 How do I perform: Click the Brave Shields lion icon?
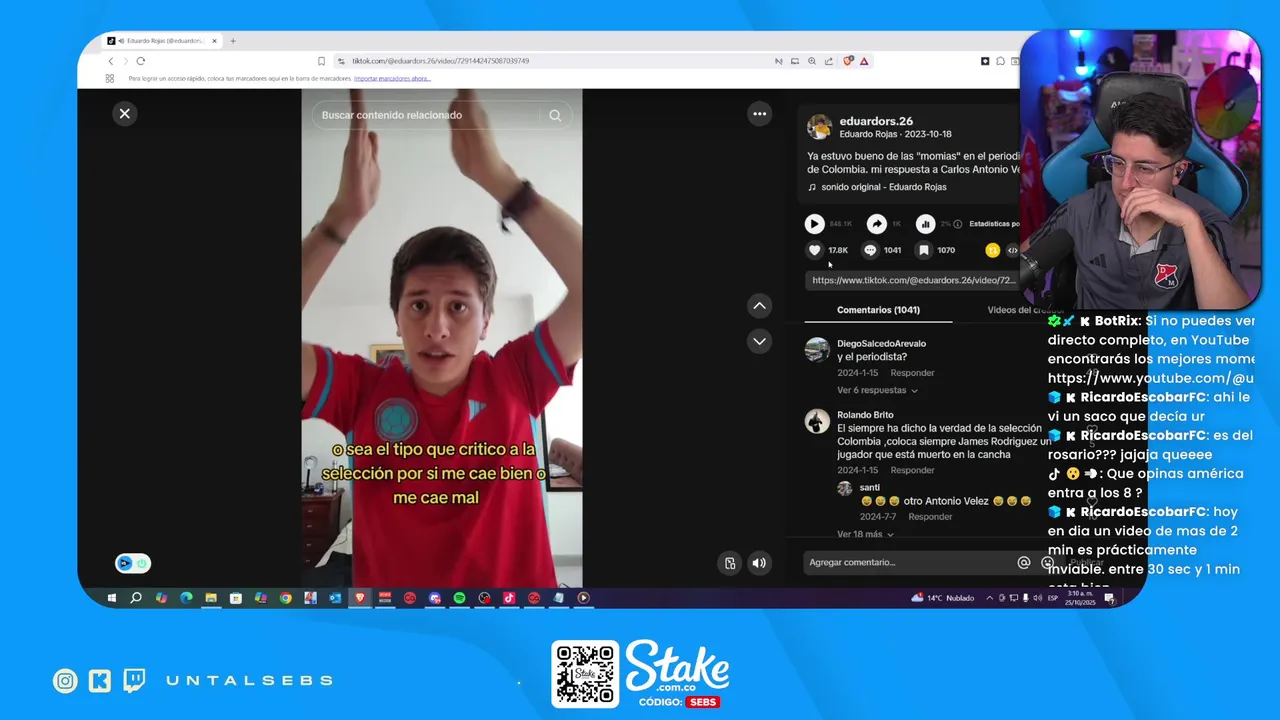[x=848, y=61]
